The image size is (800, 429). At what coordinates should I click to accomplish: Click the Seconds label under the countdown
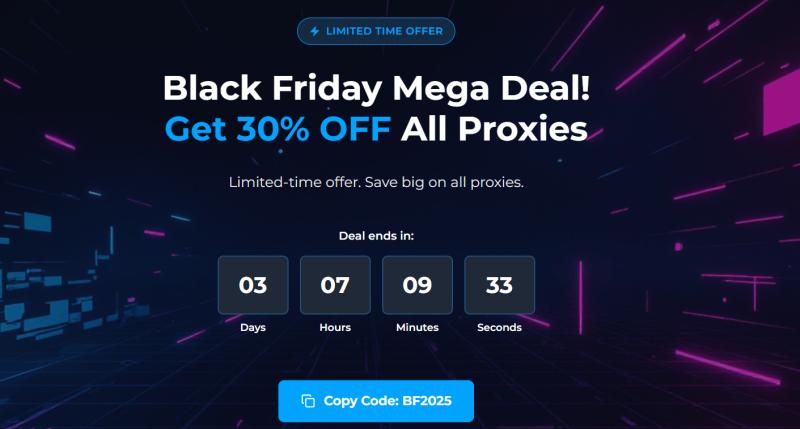pos(499,327)
